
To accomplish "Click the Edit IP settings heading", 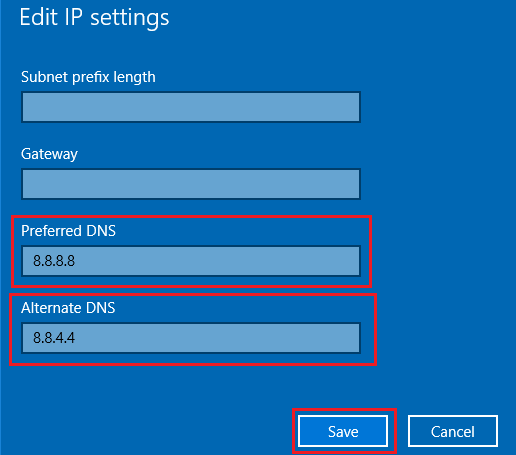I will pos(94,17).
